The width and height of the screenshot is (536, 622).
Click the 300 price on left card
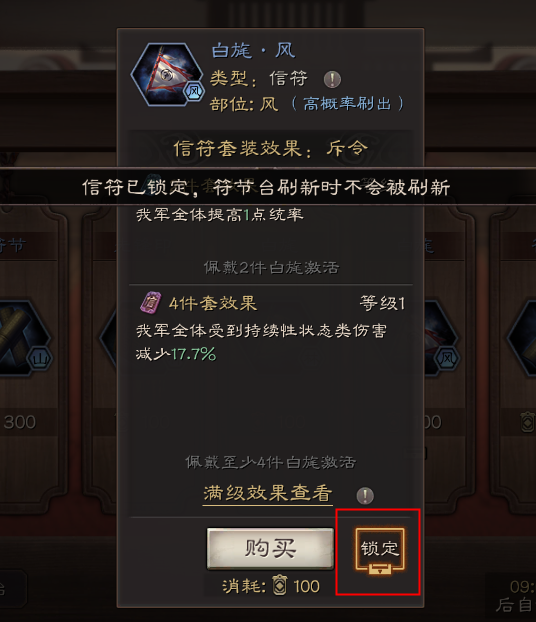(x=20, y=422)
